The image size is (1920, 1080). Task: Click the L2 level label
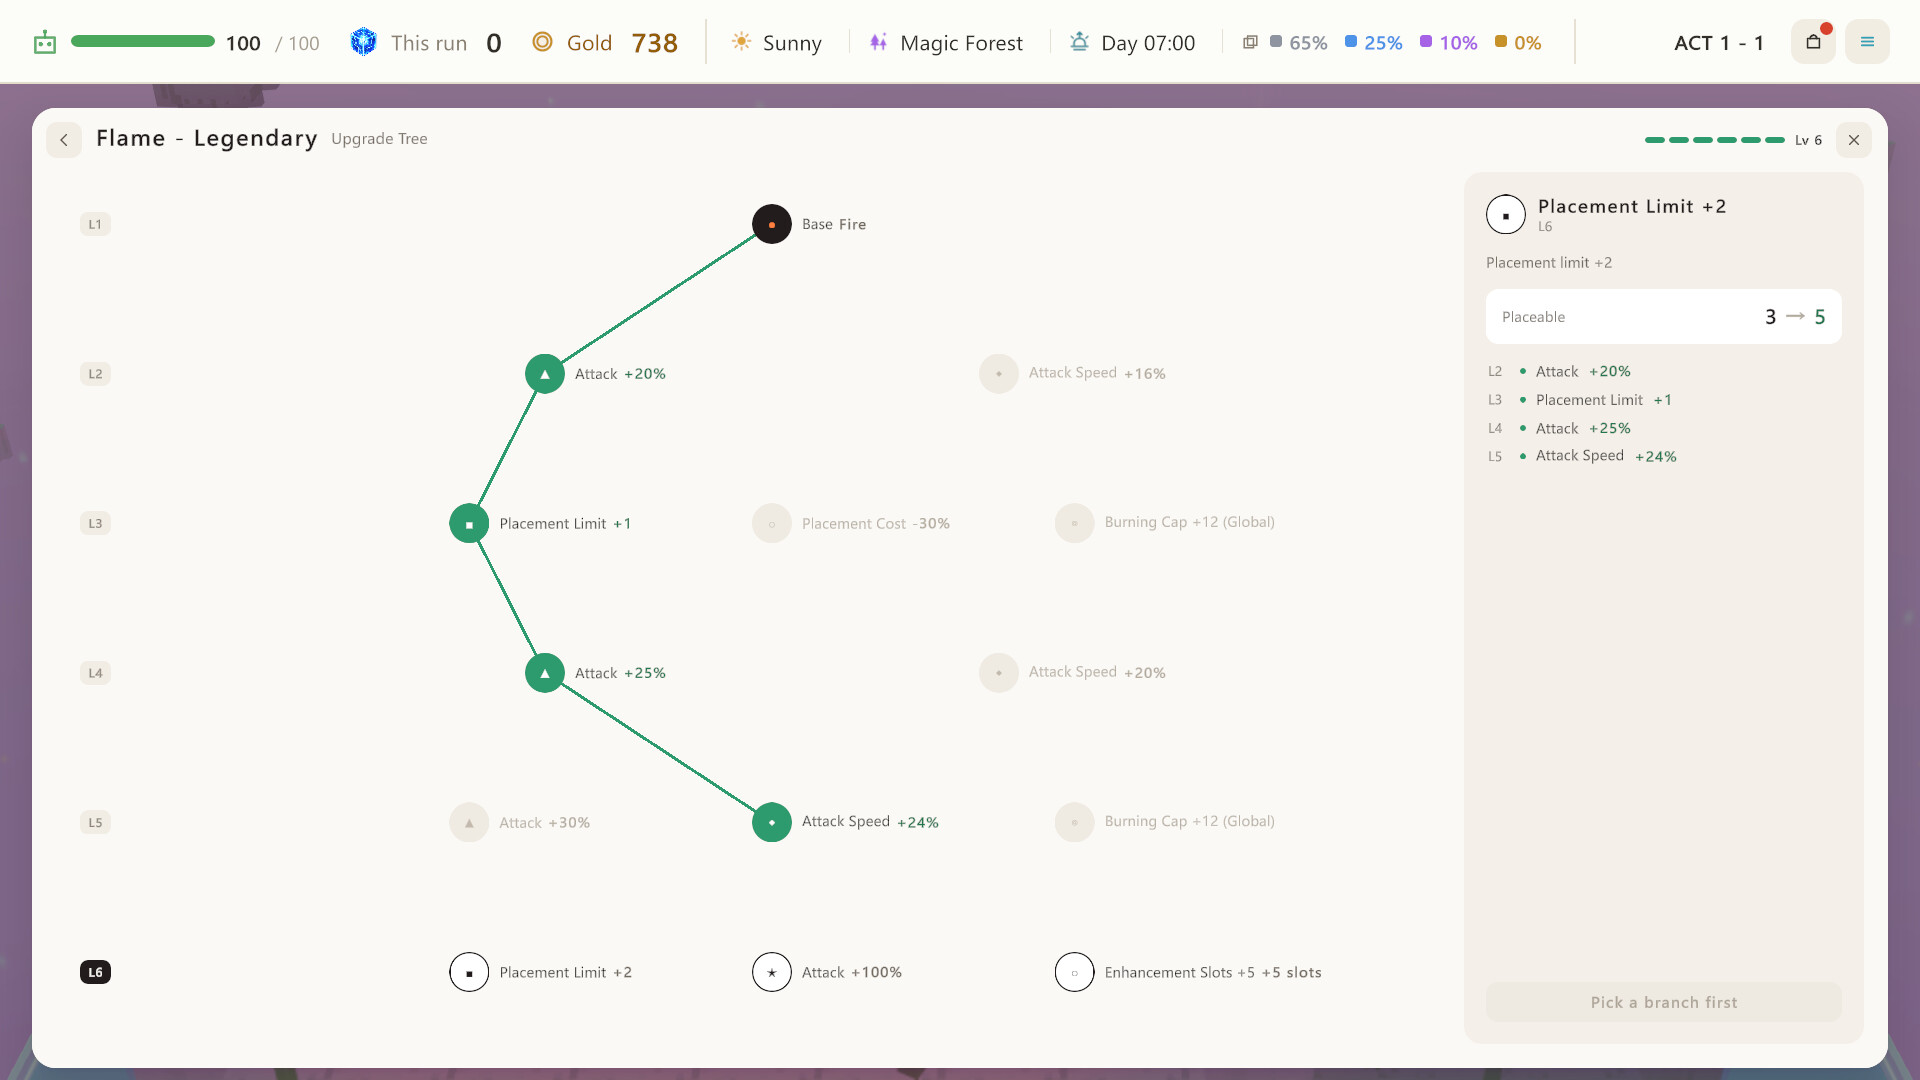[95, 374]
